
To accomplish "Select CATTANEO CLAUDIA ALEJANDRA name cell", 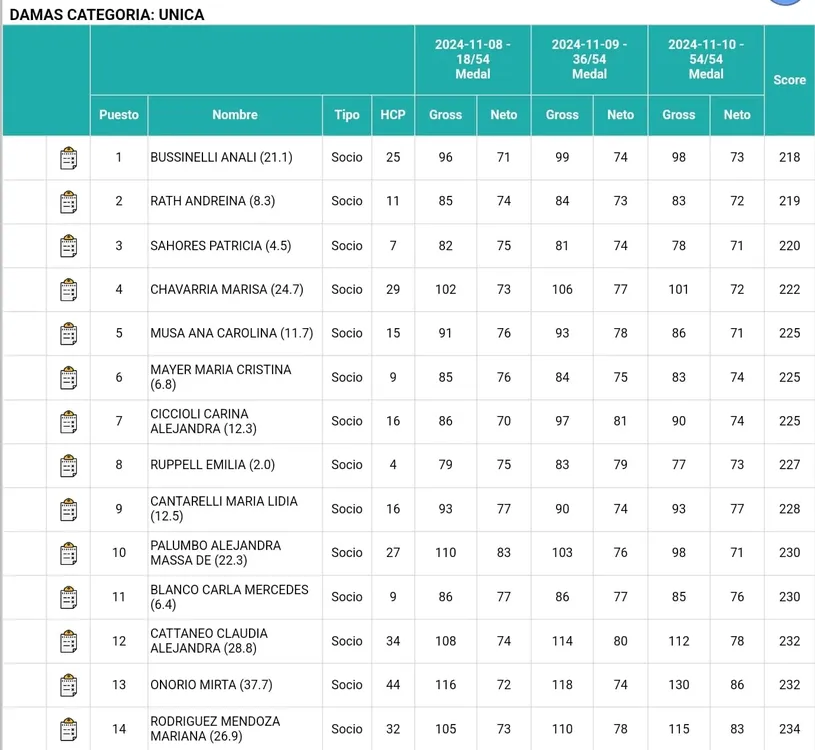I will [x=209, y=641].
